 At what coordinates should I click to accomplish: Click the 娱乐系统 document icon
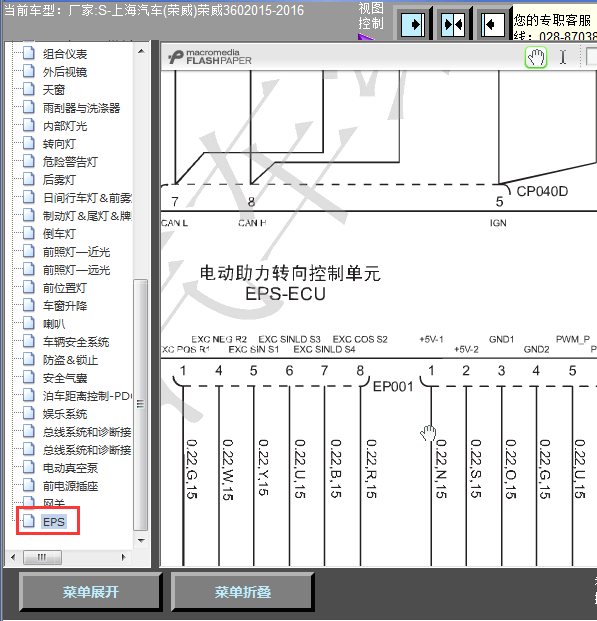click(29, 413)
